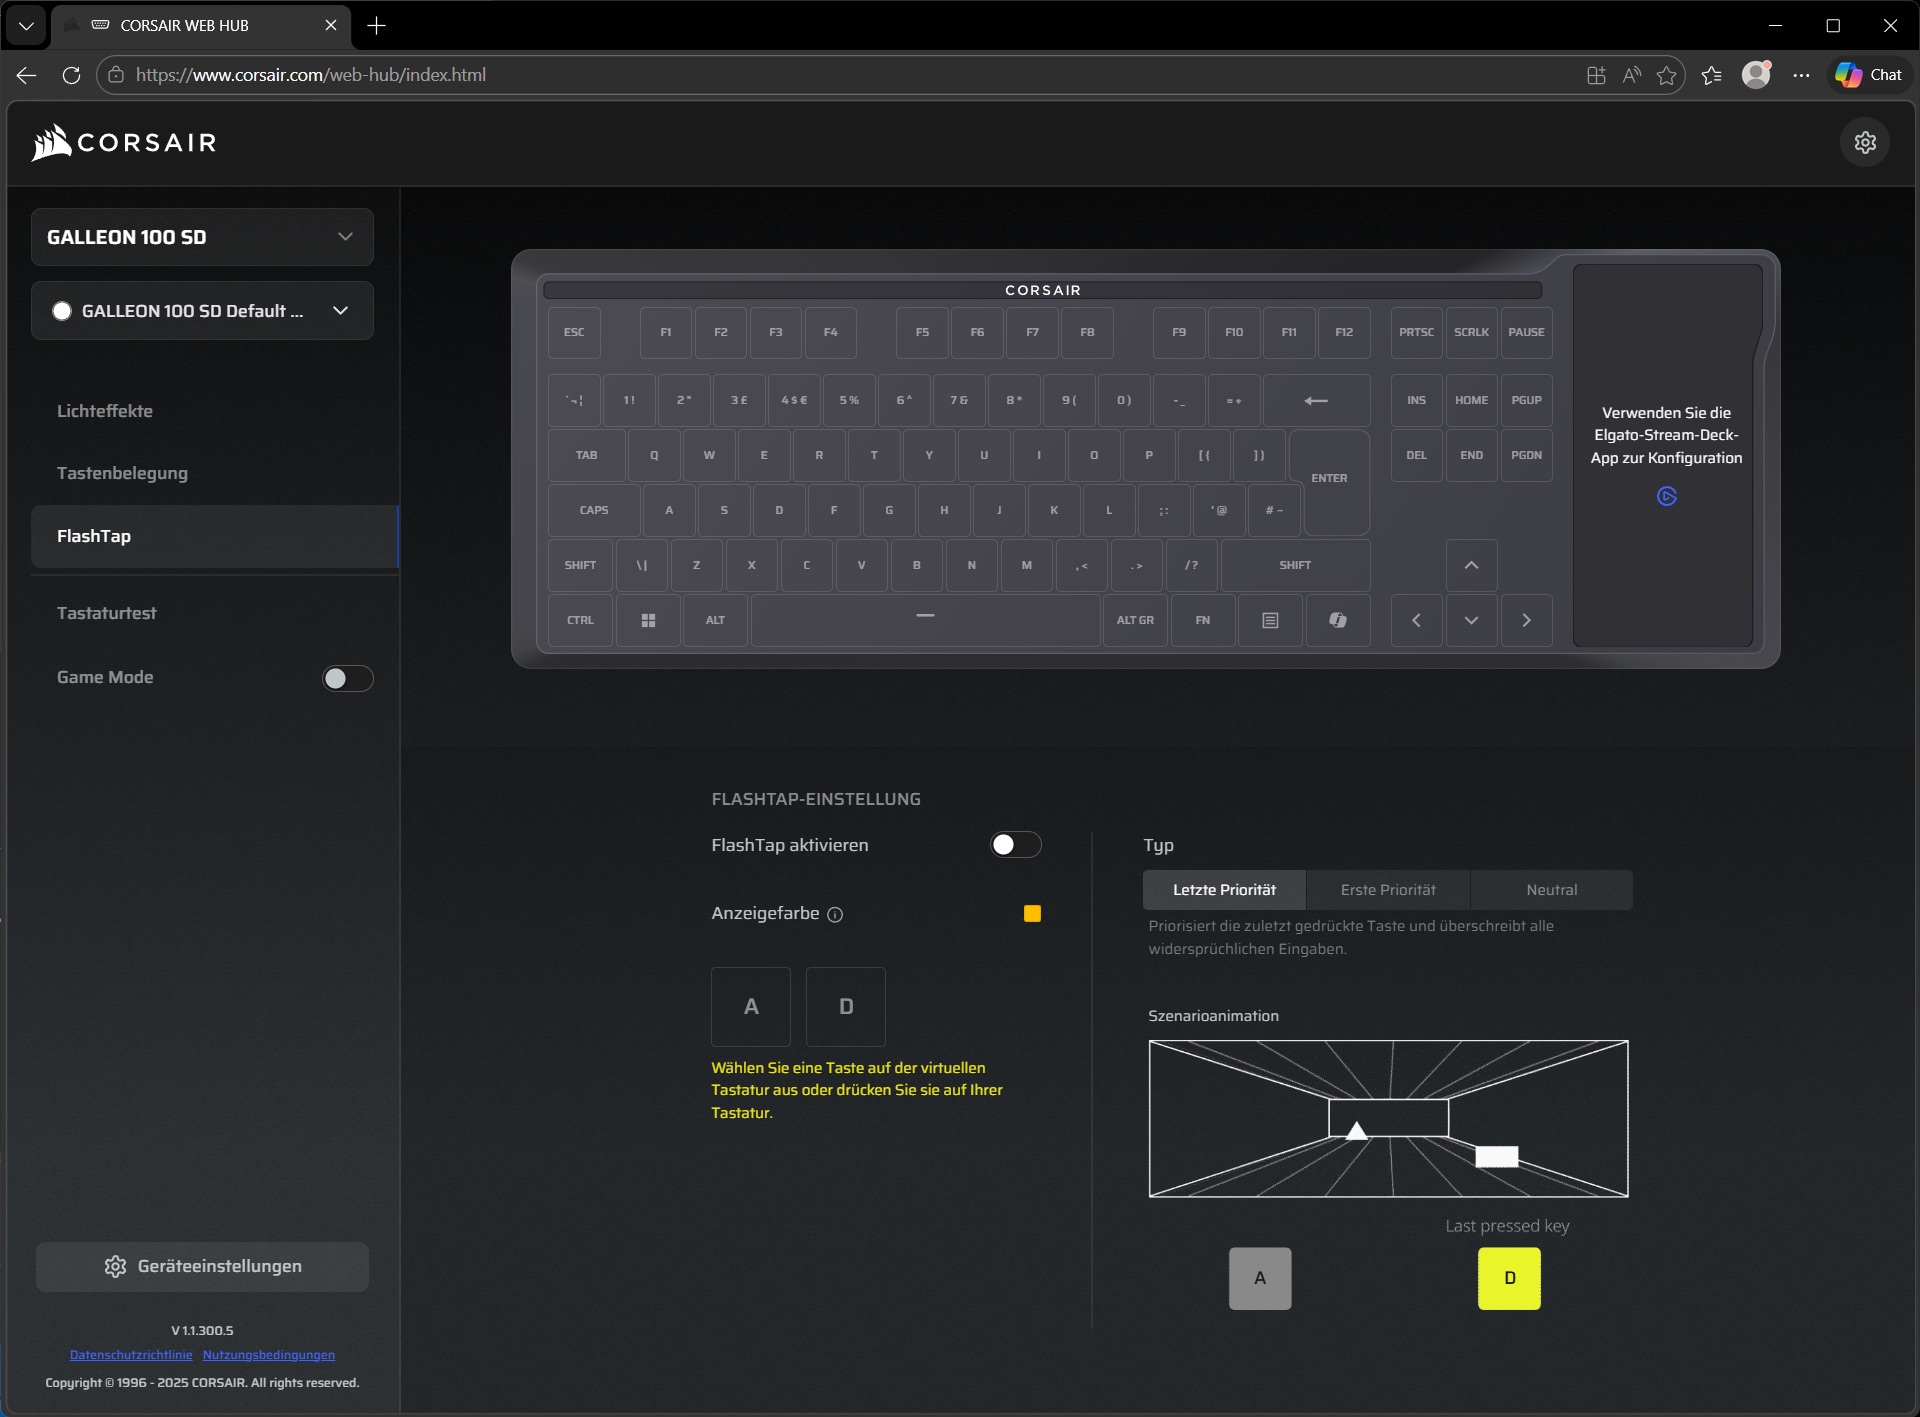Click the Elgato Stream Deck app icon

click(x=1666, y=496)
